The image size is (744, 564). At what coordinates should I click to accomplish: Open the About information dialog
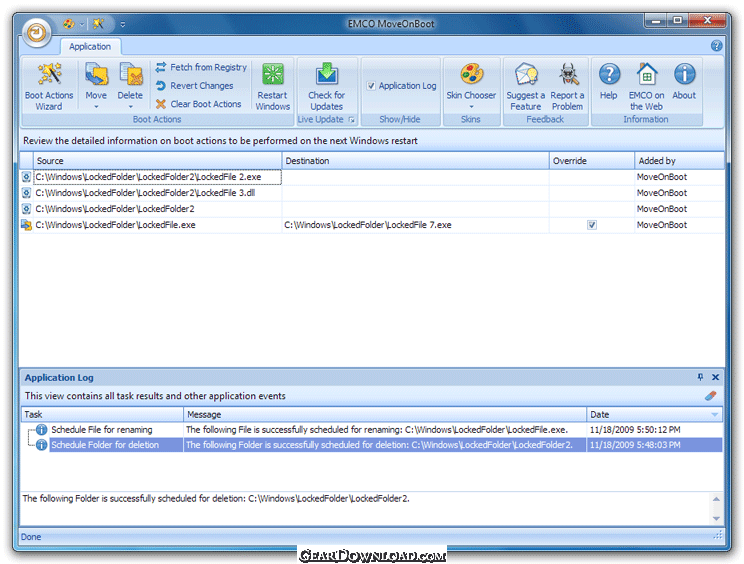(x=684, y=82)
